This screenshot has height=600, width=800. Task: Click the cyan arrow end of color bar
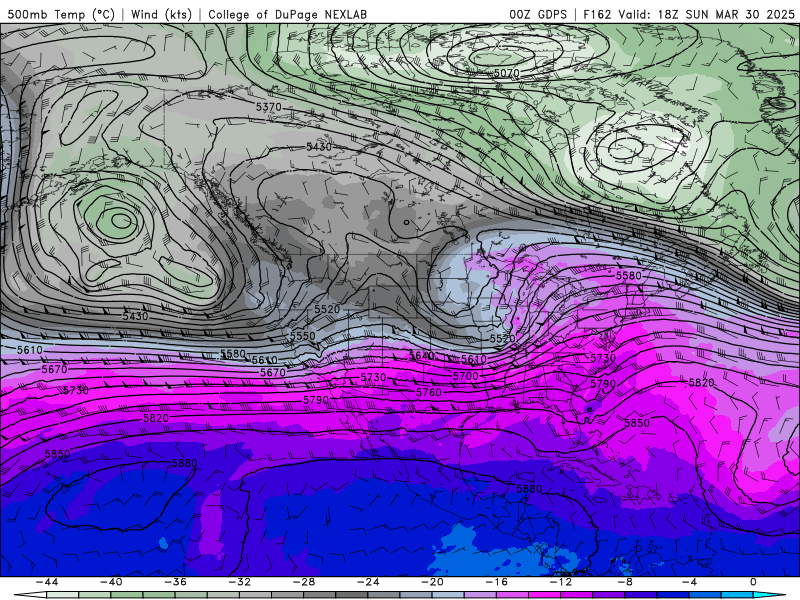768,595
